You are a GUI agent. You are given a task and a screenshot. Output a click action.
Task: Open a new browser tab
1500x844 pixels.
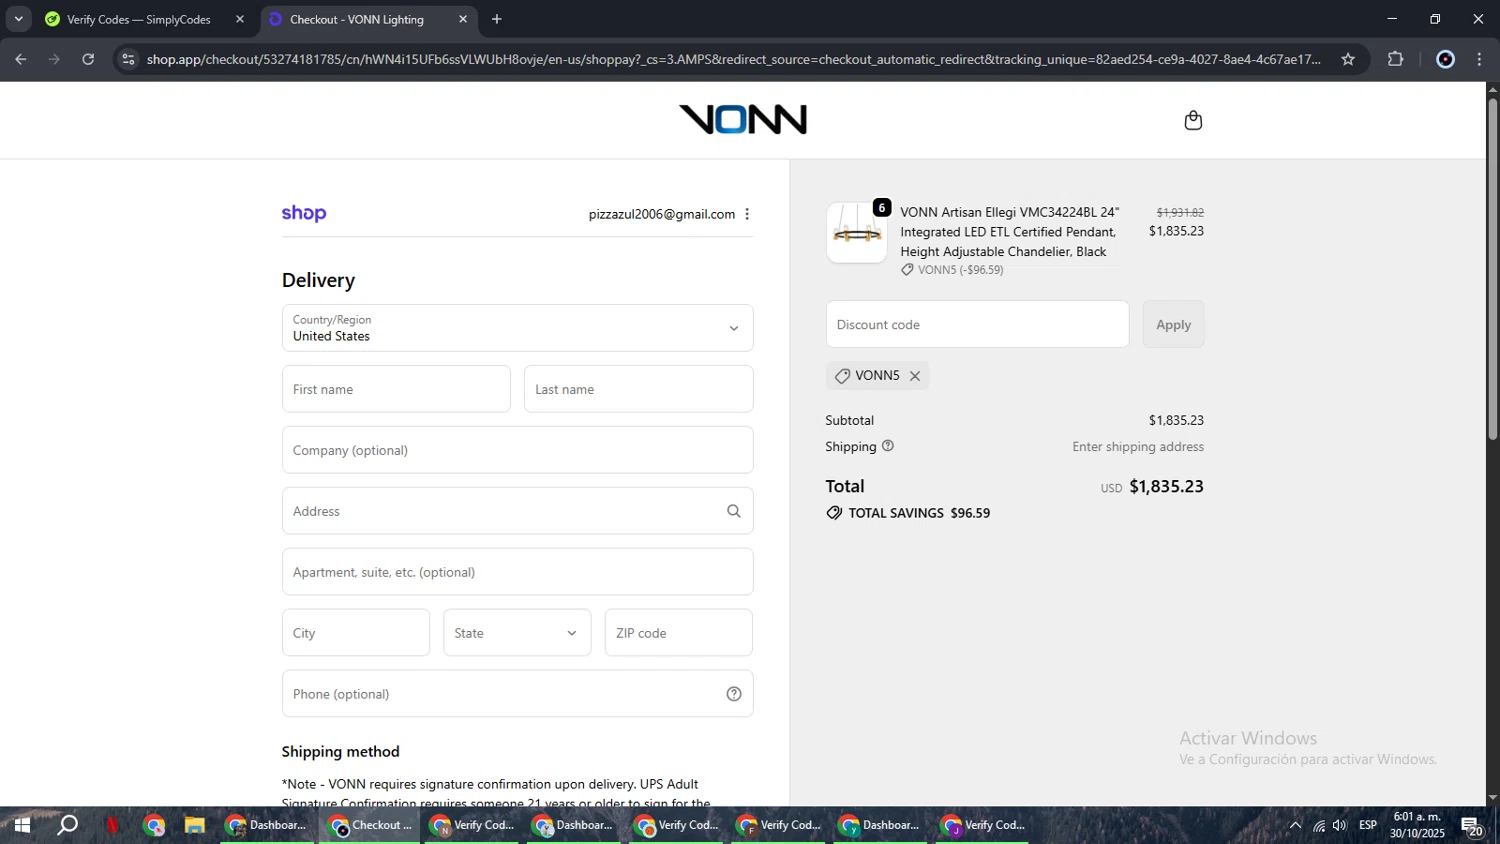pyautogui.click(x=497, y=19)
